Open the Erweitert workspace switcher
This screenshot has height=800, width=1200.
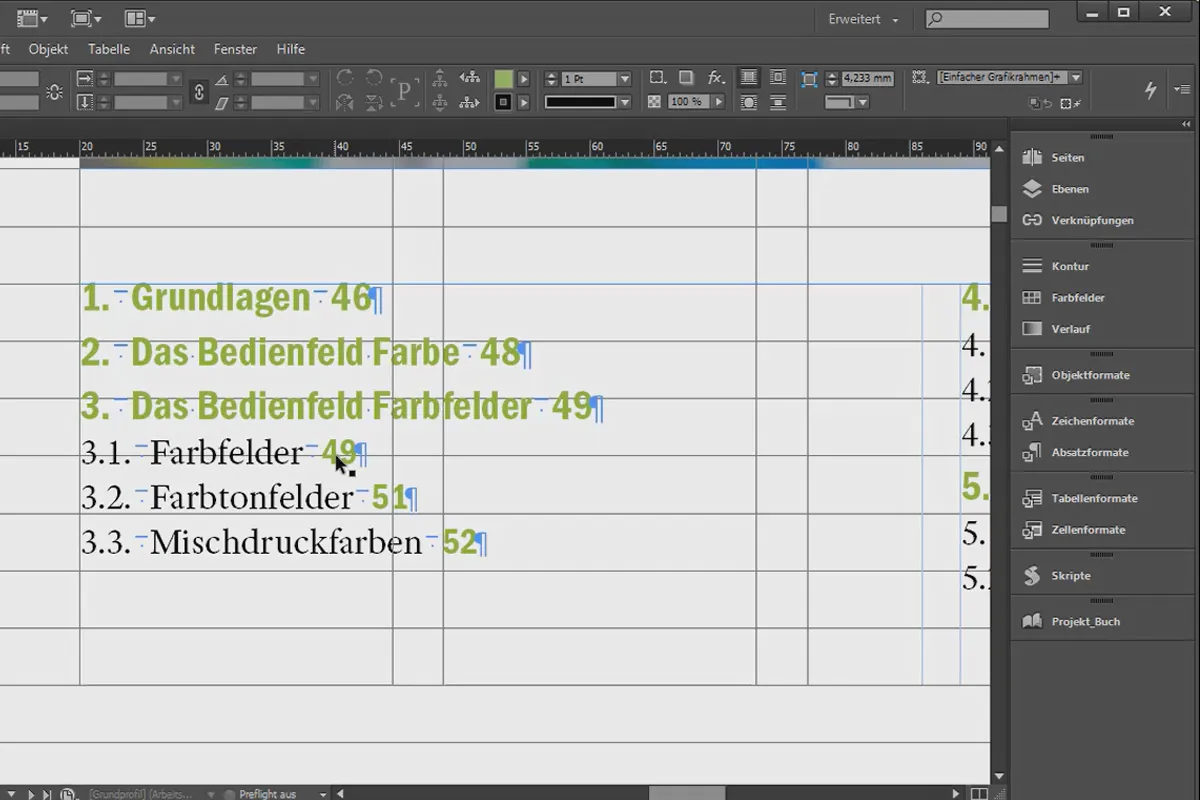(x=864, y=19)
